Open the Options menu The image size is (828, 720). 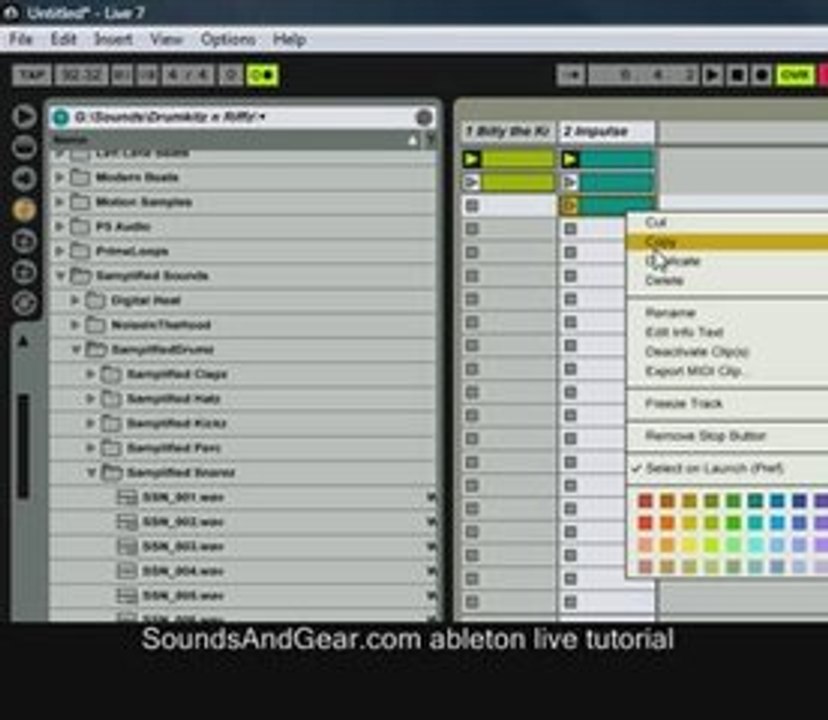(x=228, y=39)
